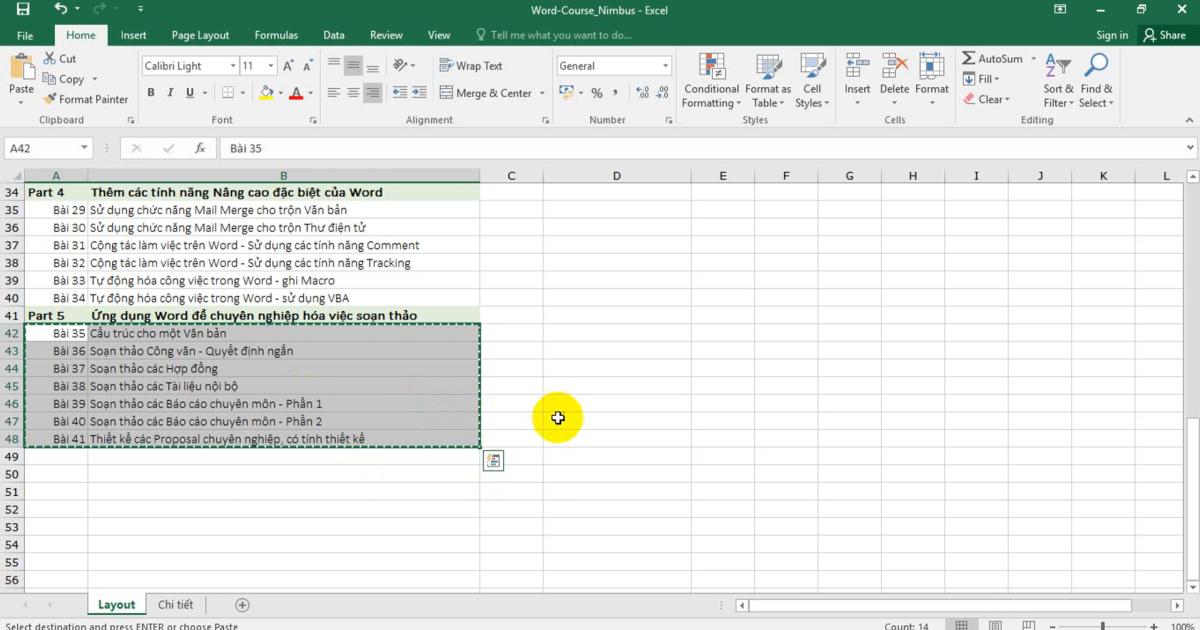Open the font name dropdown
1200x630 pixels.
[232, 65]
